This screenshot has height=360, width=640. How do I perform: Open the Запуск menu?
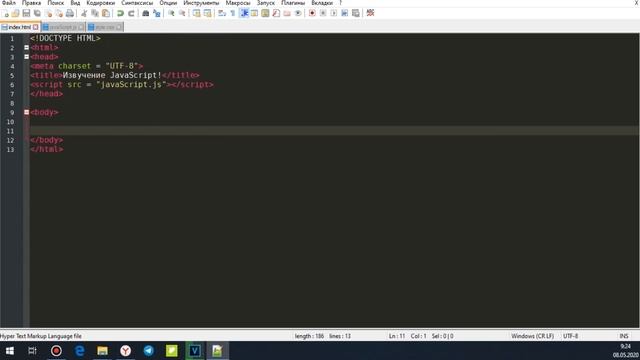[266, 3]
